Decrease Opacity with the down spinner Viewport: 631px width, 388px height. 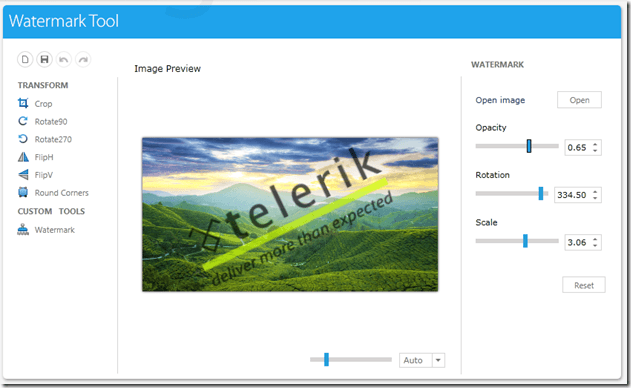pyautogui.click(x=595, y=151)
